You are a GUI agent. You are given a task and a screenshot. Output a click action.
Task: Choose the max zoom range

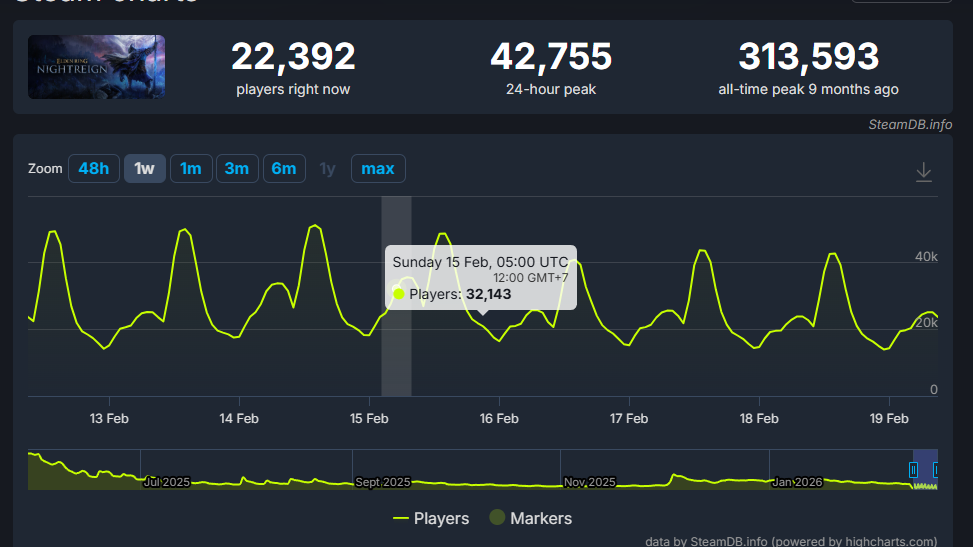378,168
